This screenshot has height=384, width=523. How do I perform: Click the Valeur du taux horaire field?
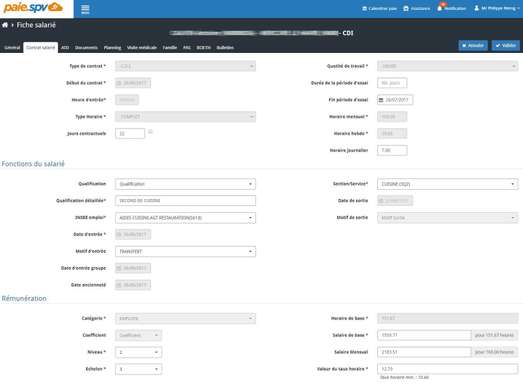coord(448,369)
